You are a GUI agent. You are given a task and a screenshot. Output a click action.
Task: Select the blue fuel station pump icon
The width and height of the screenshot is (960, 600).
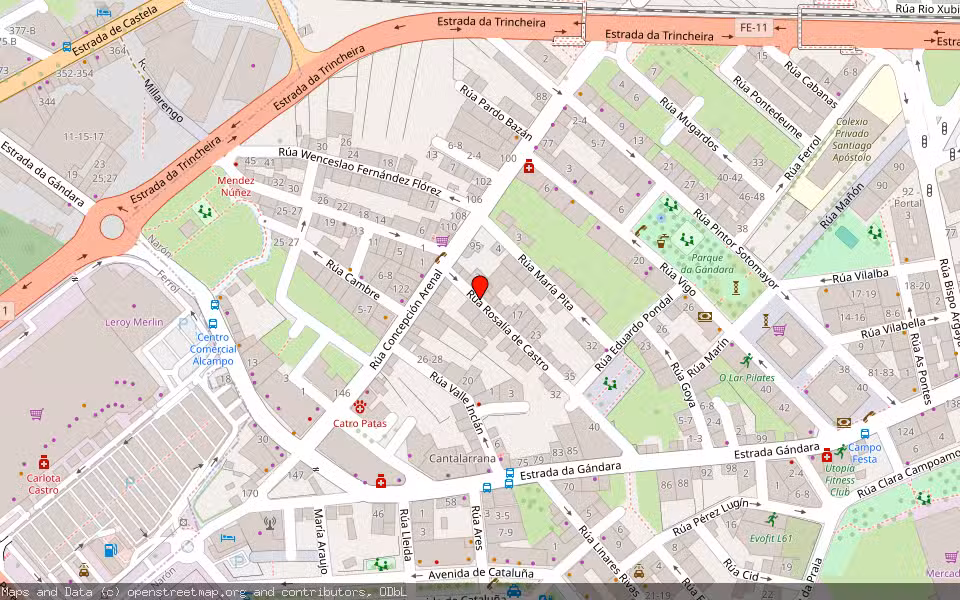(111, 550)
